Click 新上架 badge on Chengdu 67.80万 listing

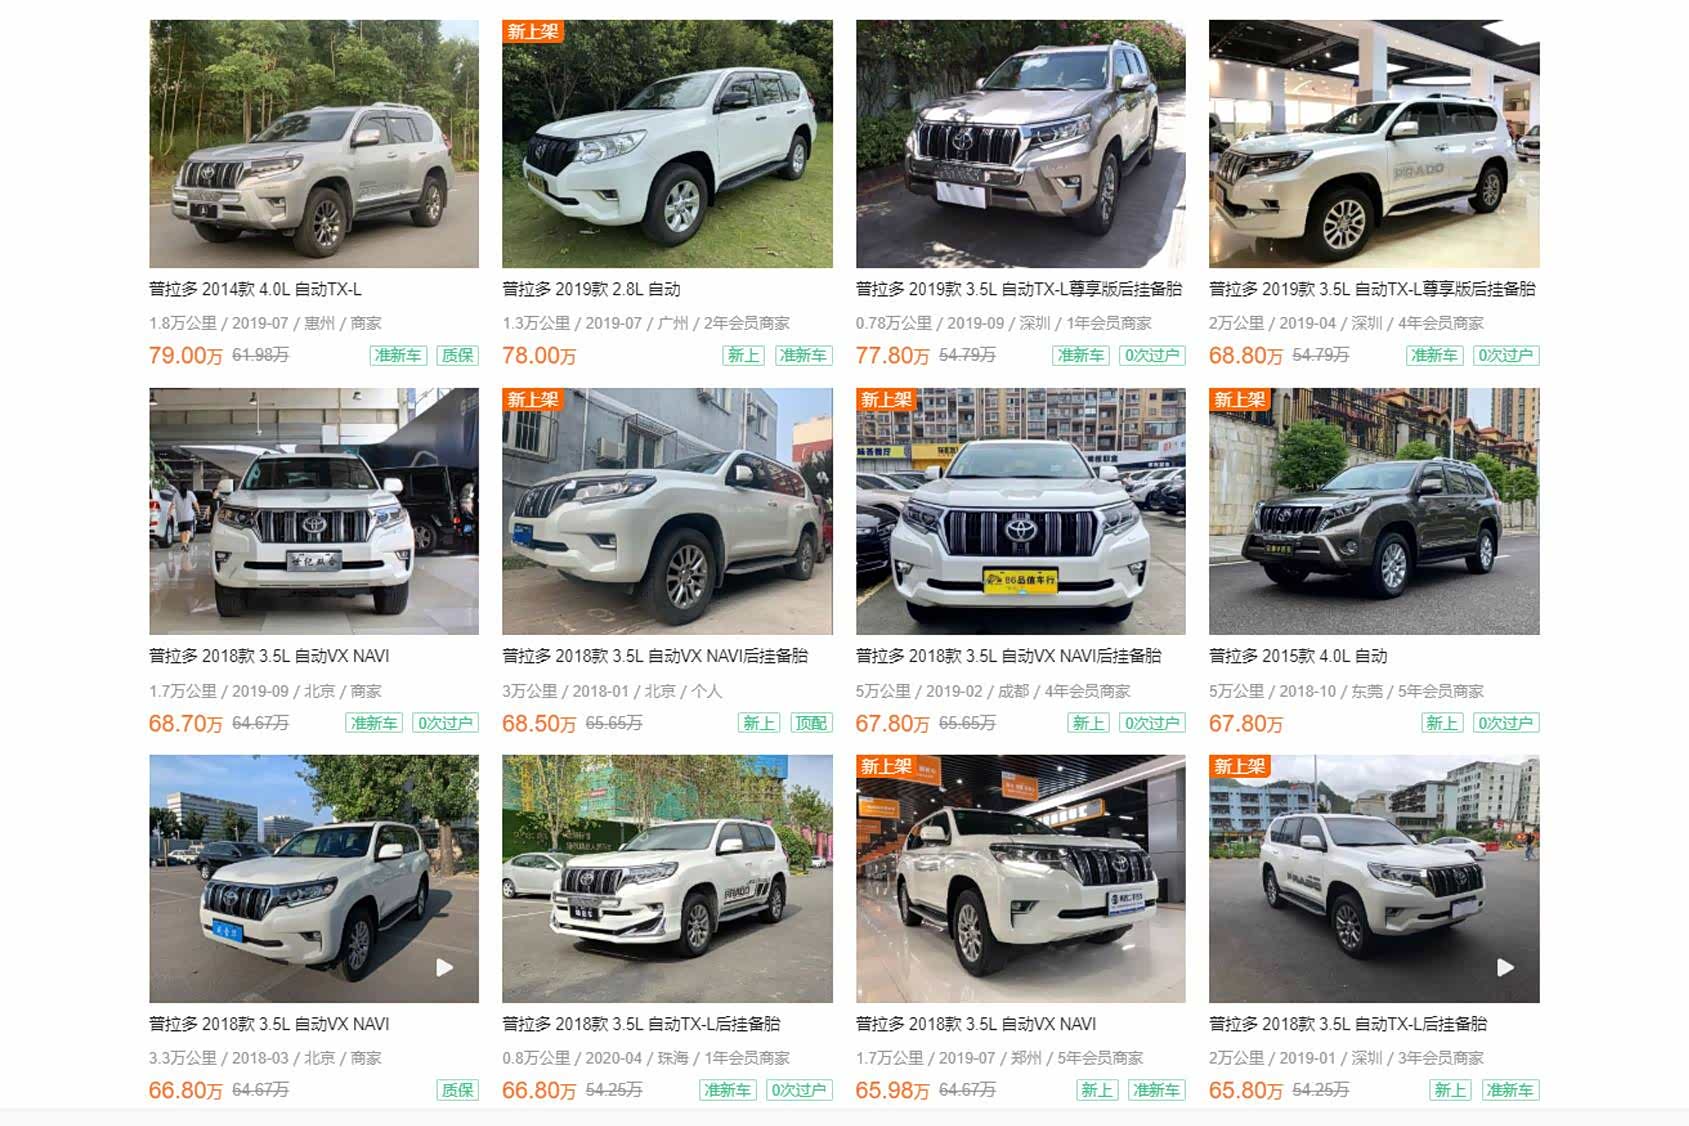pyautogui.click(x=886, y=399)
